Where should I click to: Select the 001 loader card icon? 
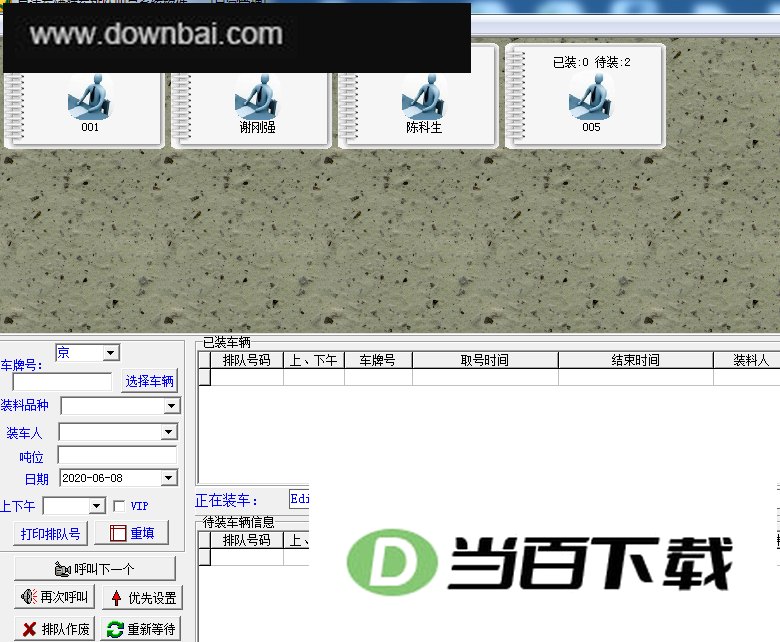(90, 97)
